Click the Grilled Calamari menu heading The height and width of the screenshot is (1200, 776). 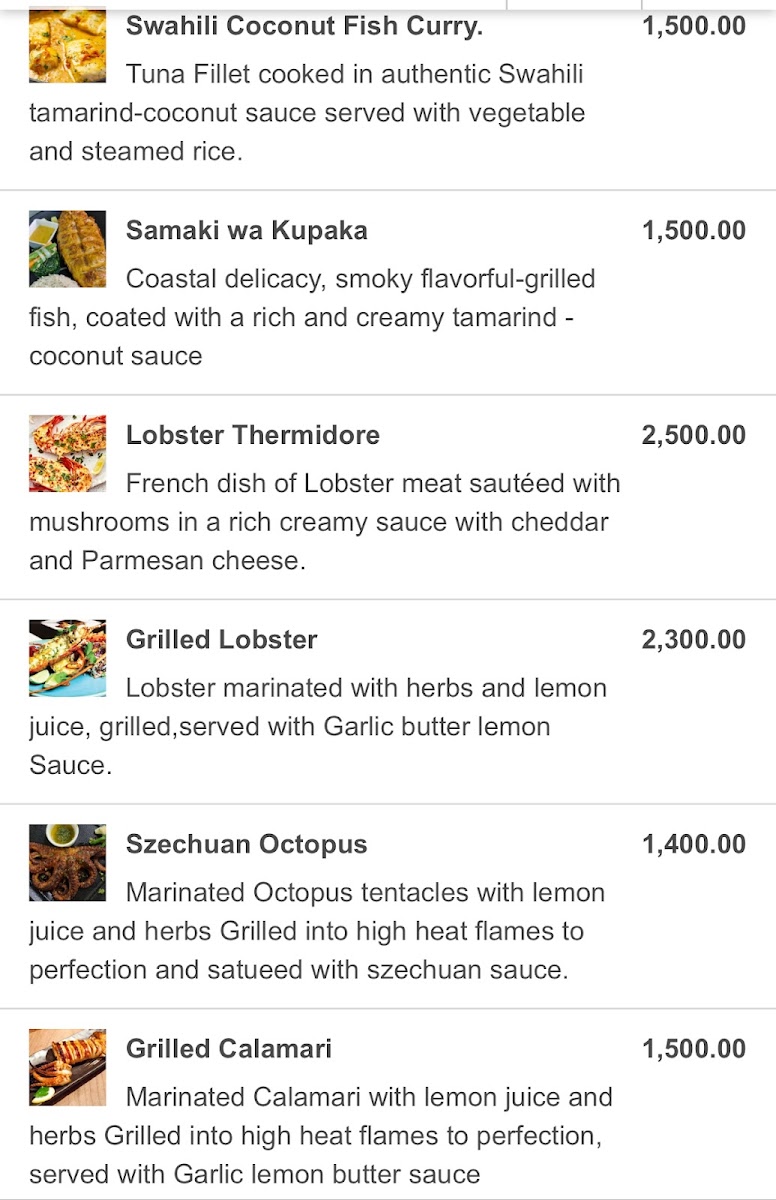[228, 1048]
